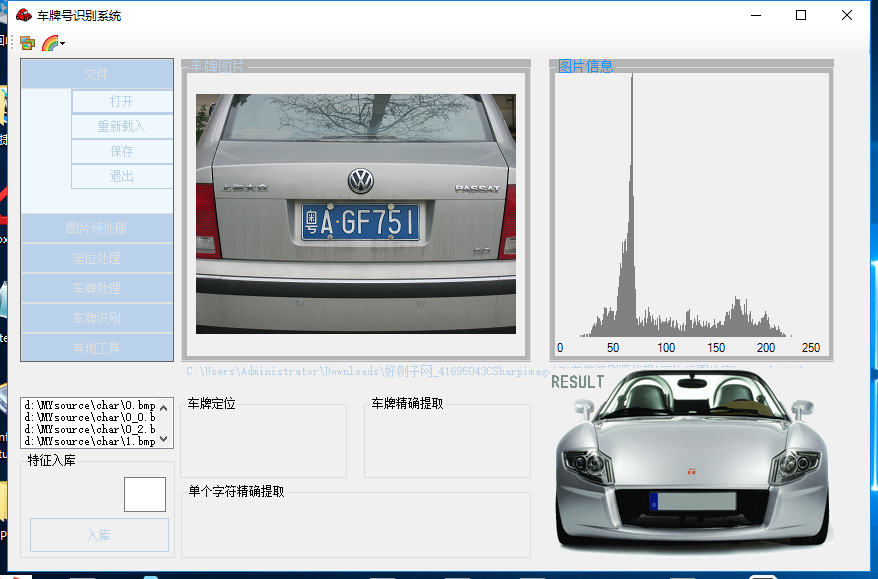This screenshot has height=579, width=878.
Task: Close the 车牌号识别系统 window
Action: tap(847, 15)
